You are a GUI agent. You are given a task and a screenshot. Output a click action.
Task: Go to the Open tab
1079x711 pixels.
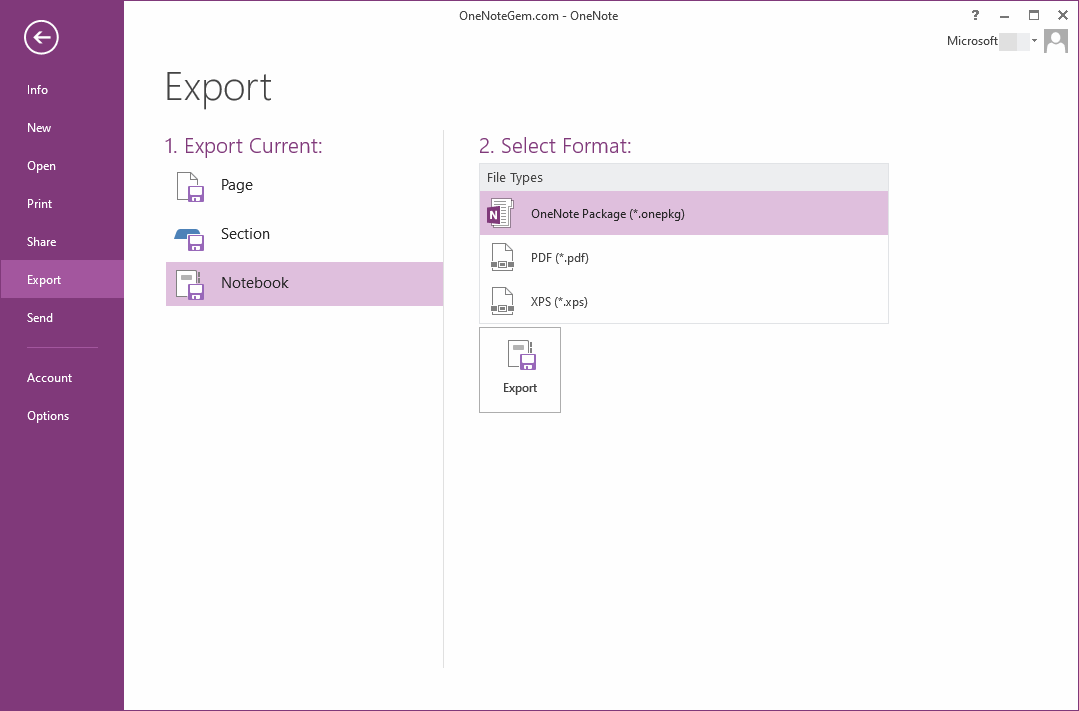pyautogui.click(x=62, y=166)
